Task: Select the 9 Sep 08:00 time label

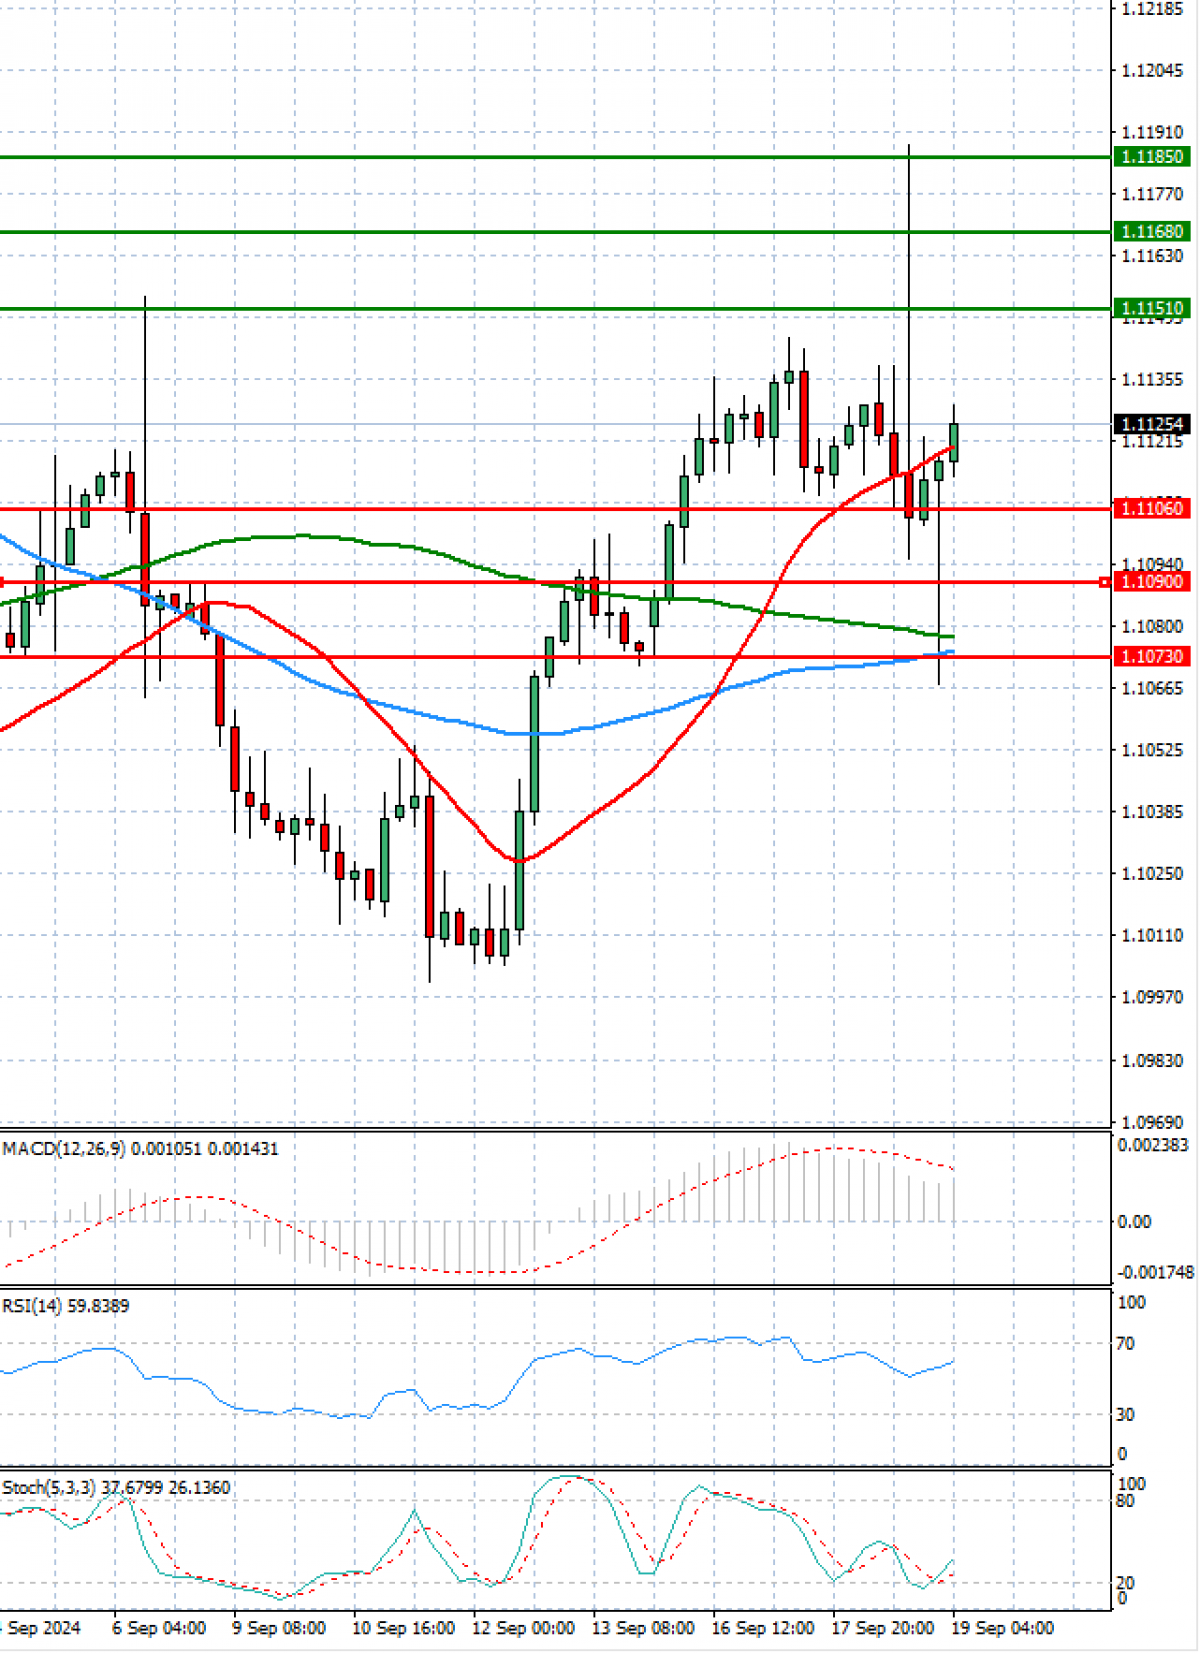Action: (279, 1628)
